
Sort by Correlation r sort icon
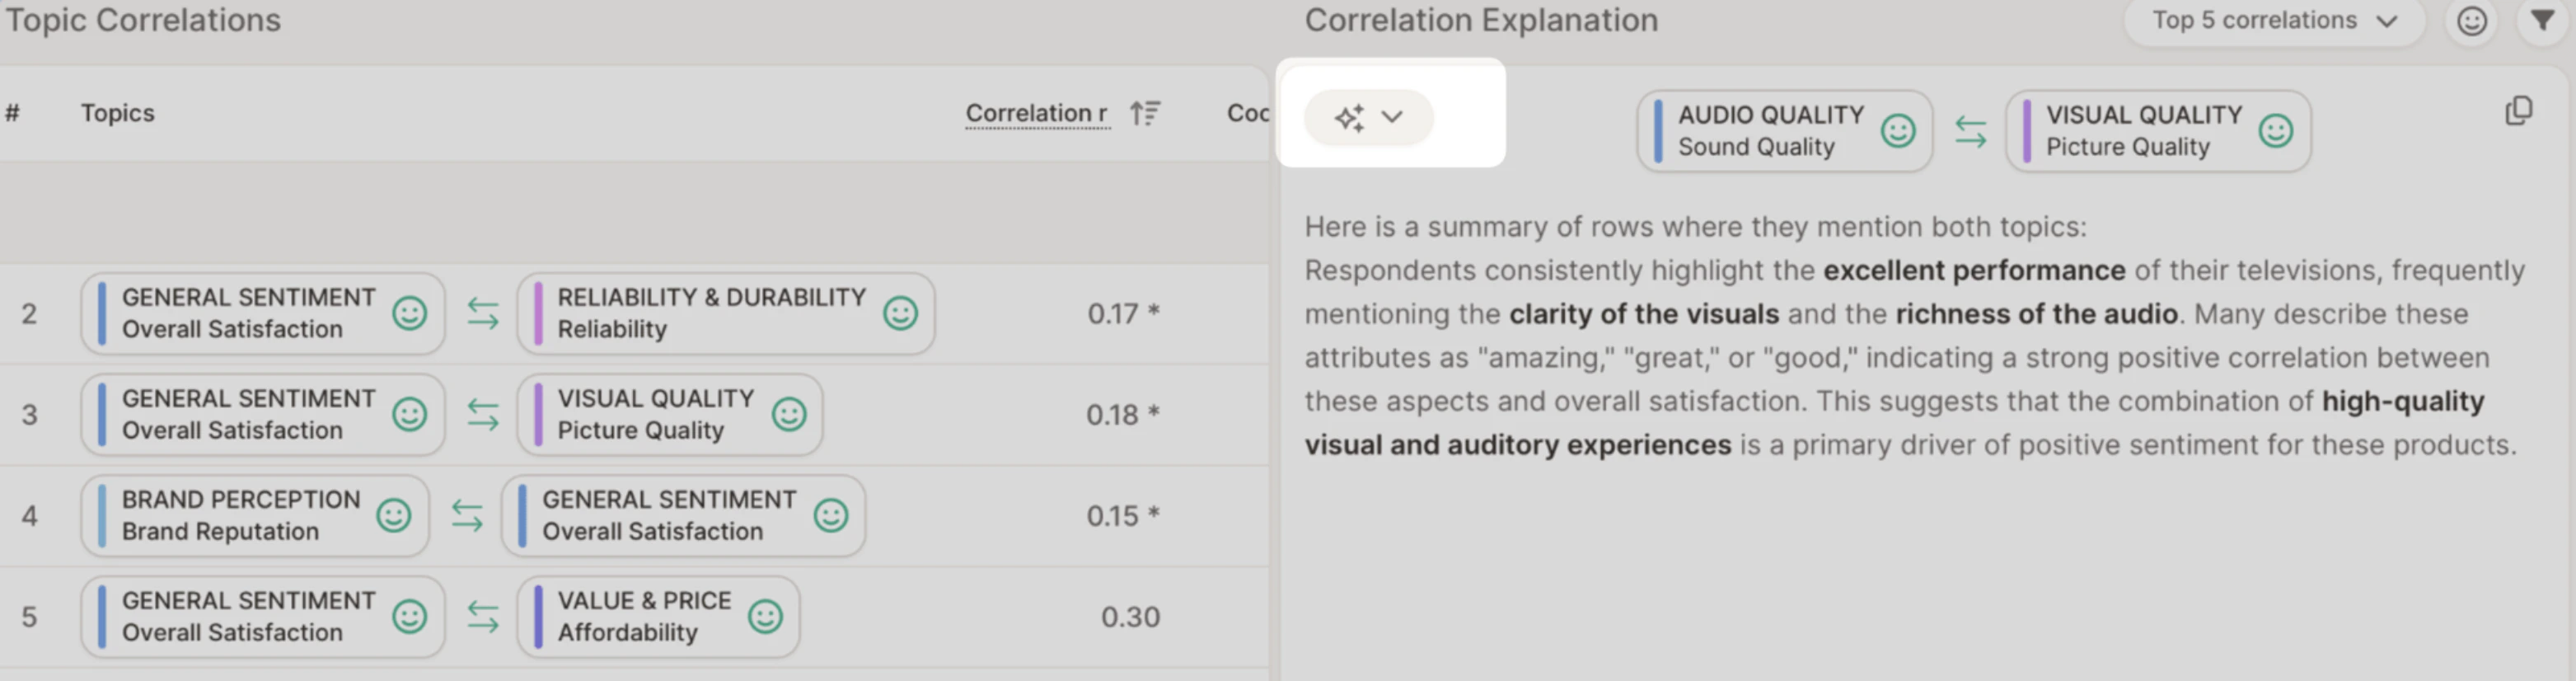pos(1144,113)
